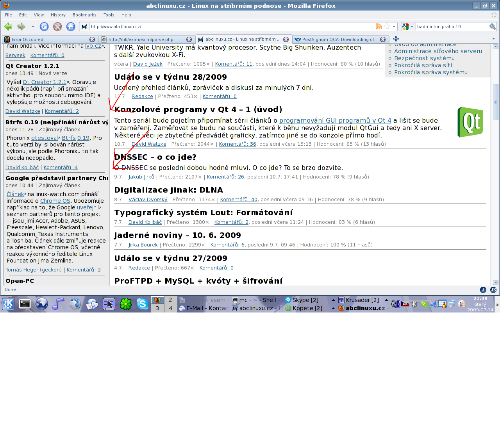Reload the page with the blue reload icon

tap(44, 27)
